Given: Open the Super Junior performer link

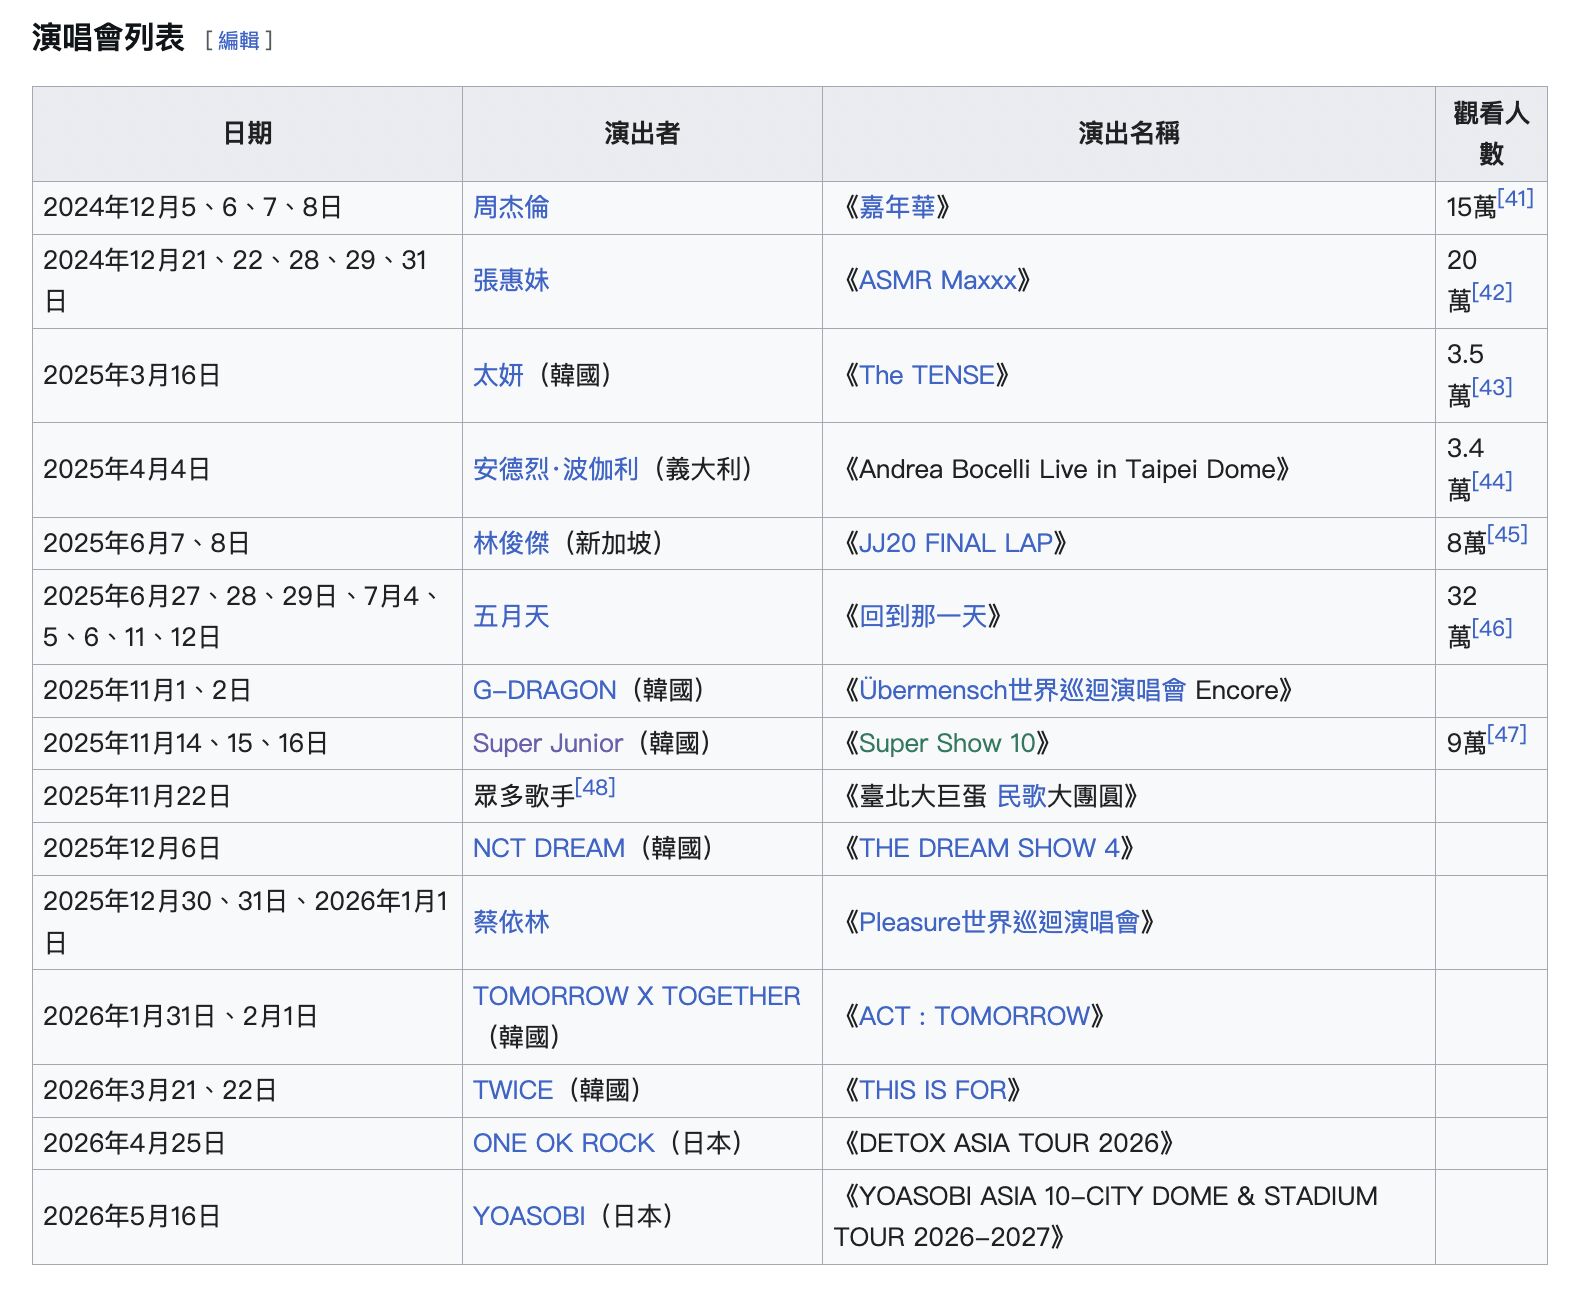Looking at the screenshot, I should click(548, 743).
